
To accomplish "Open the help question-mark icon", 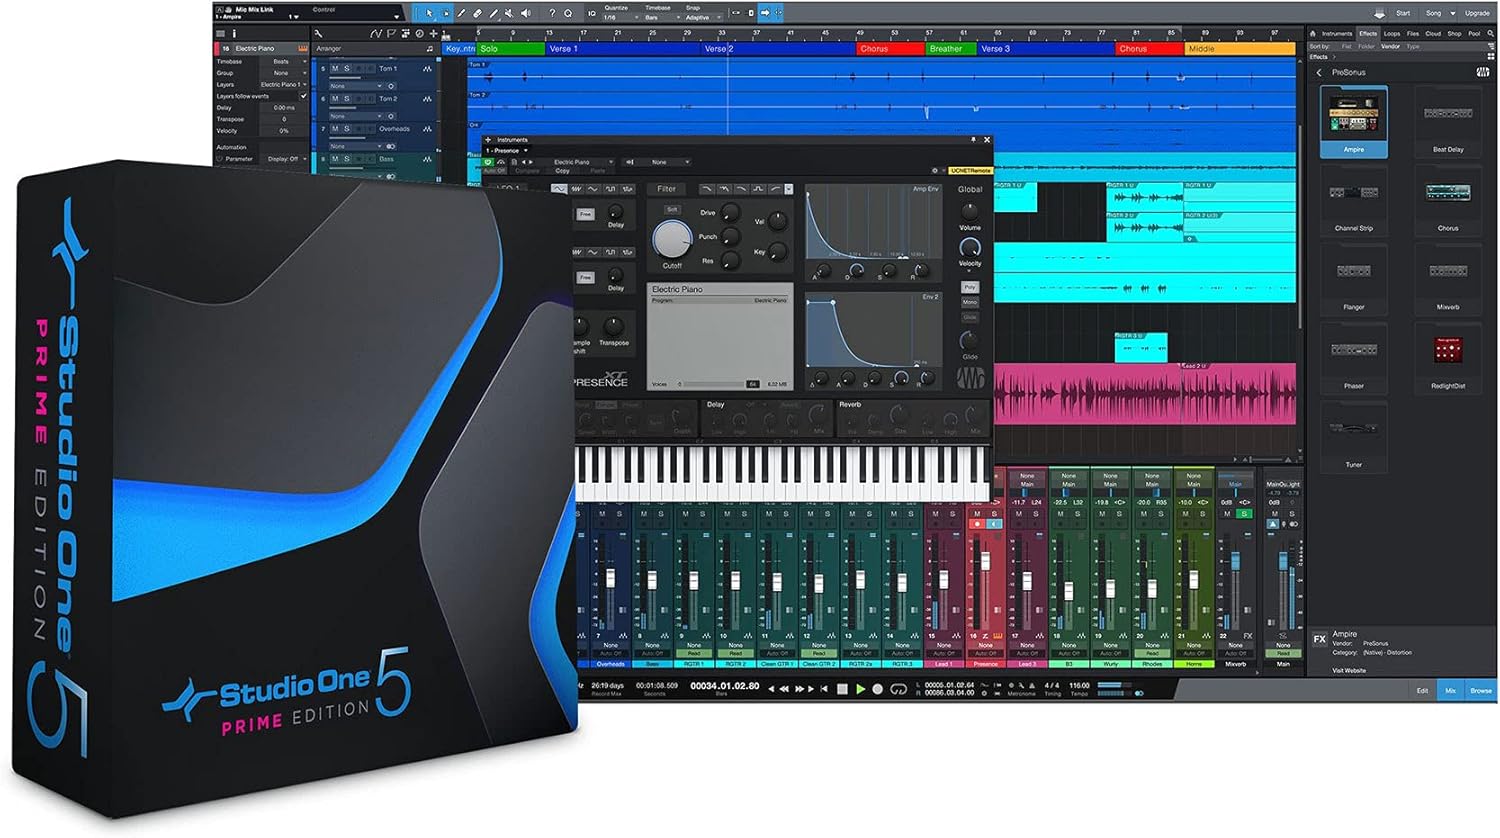I will (551, 14).
